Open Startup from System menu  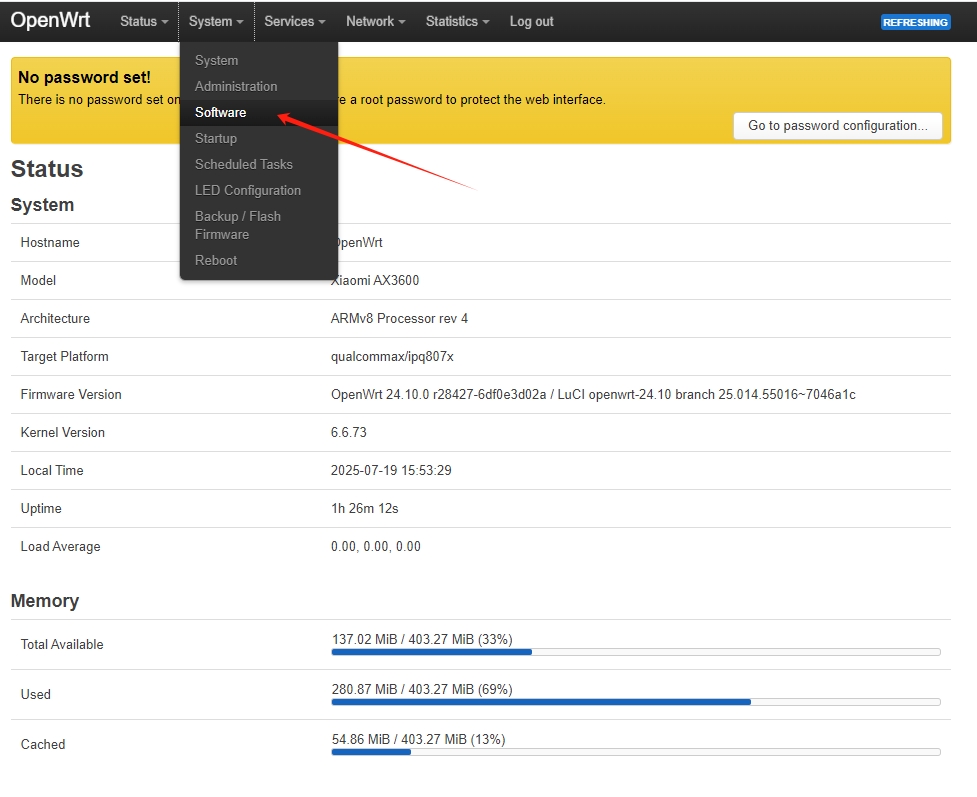pyautogui.click(x=259, y=138)
